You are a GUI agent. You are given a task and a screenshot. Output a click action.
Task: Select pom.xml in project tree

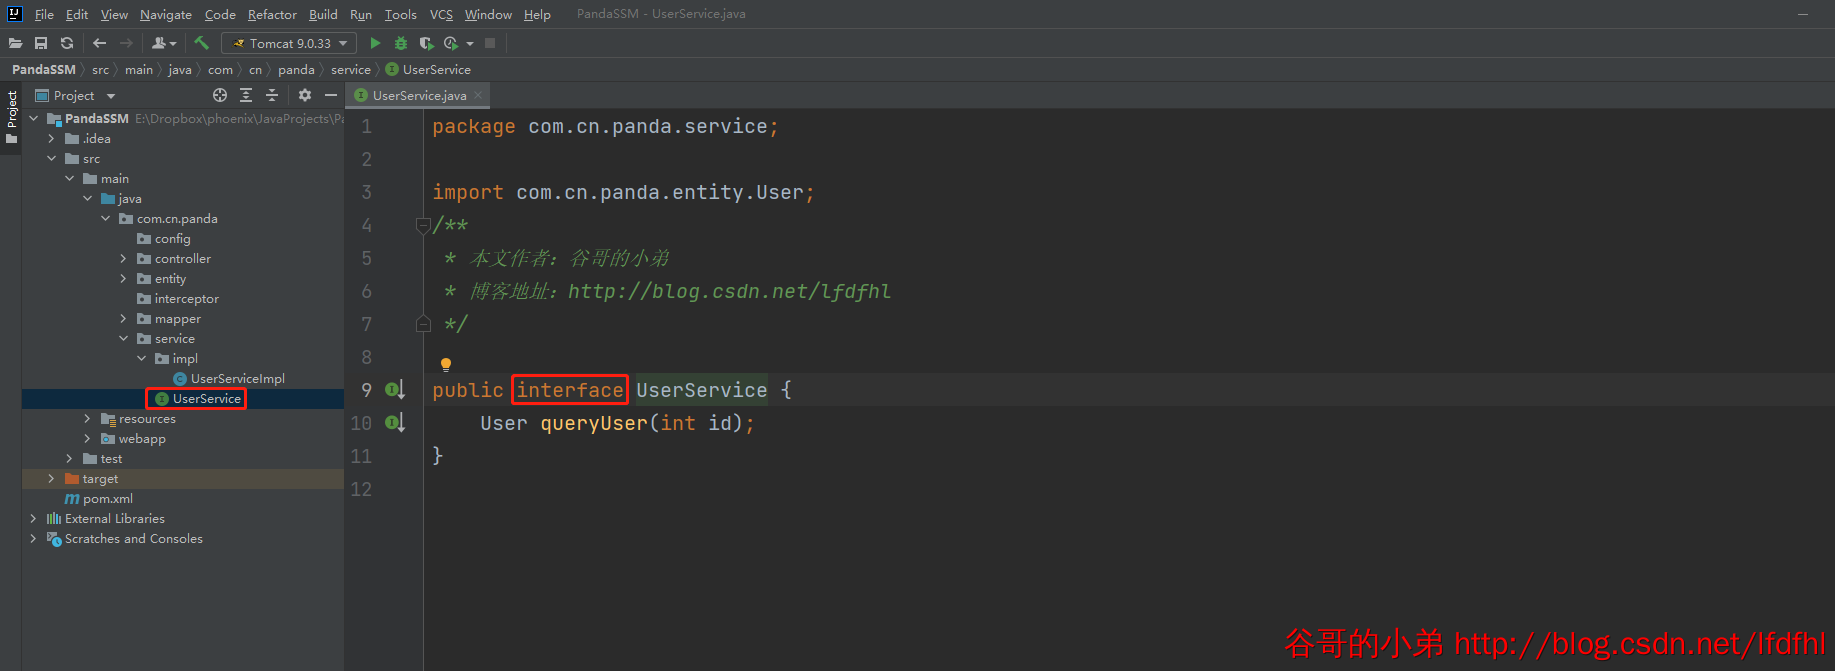98,498
